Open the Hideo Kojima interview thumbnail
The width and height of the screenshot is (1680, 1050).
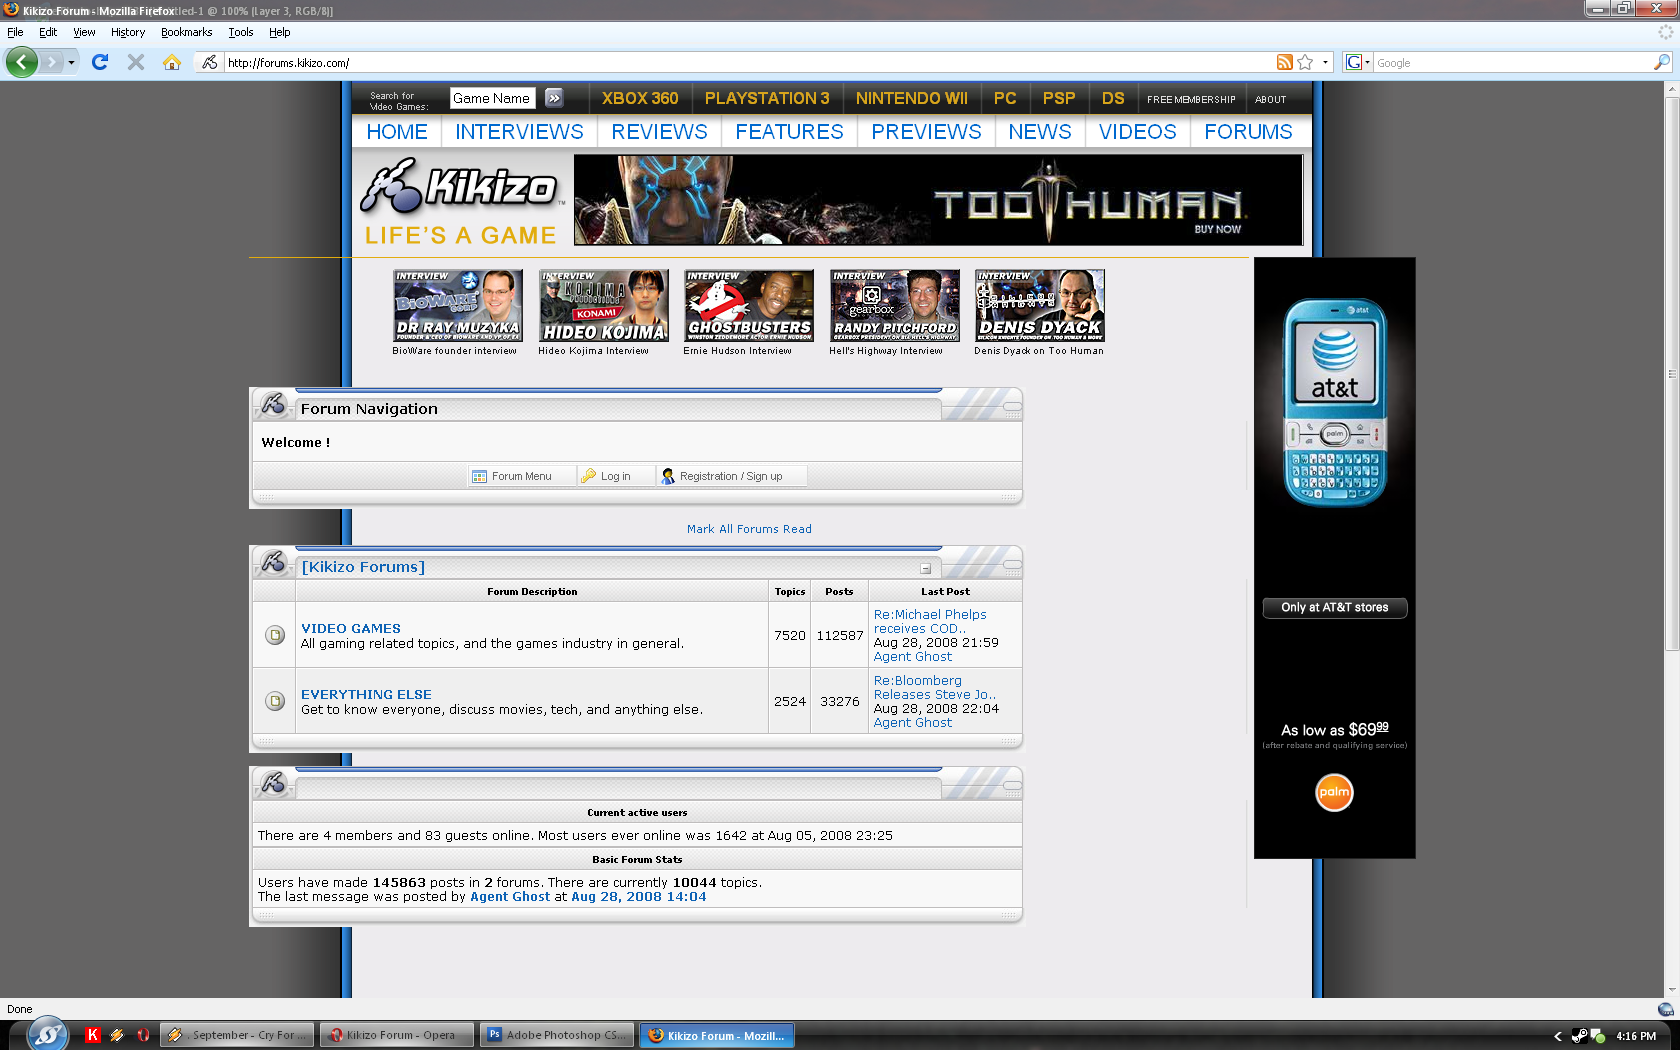[x=603, y=305]
